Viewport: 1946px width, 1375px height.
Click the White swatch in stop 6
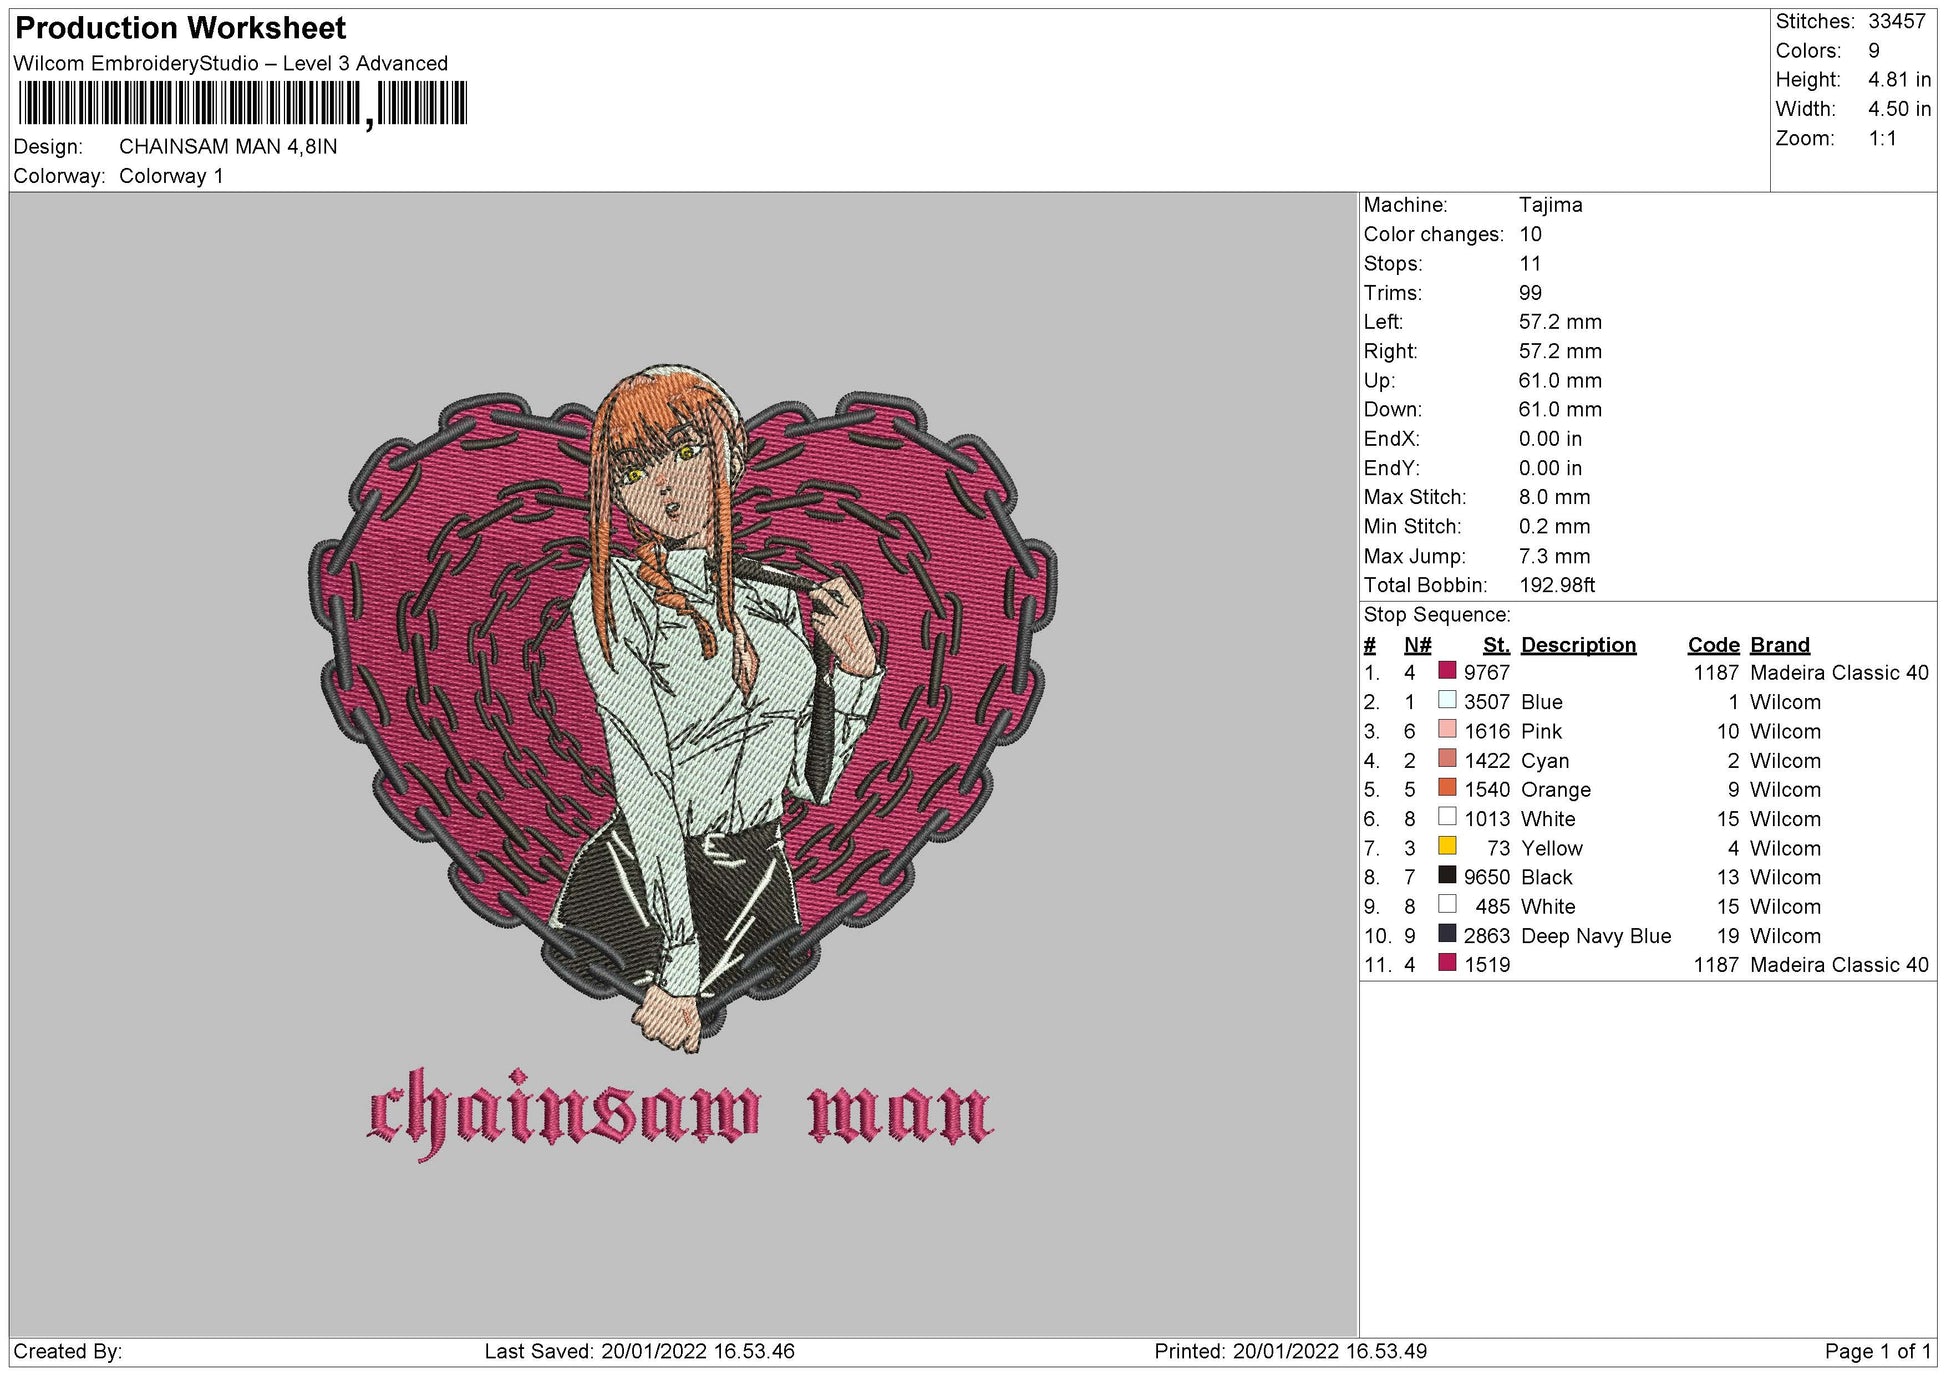1447,817
